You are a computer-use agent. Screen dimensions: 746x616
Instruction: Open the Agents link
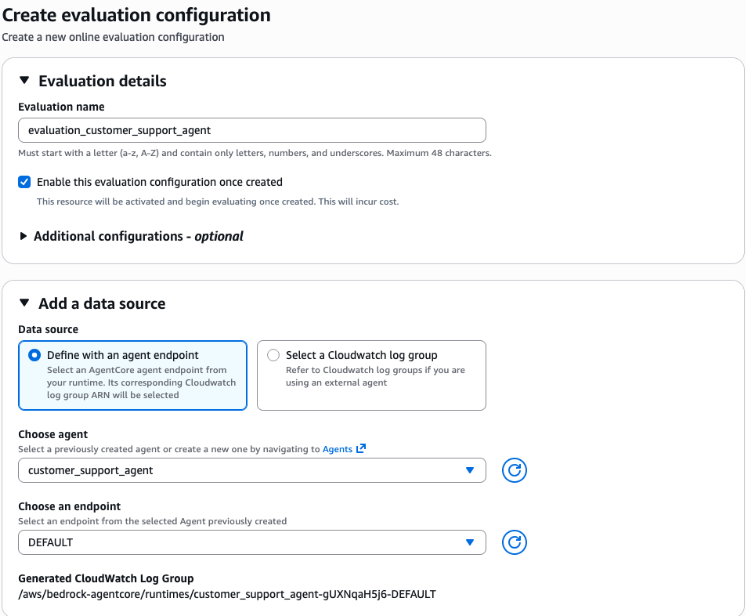tap(337, 449)
